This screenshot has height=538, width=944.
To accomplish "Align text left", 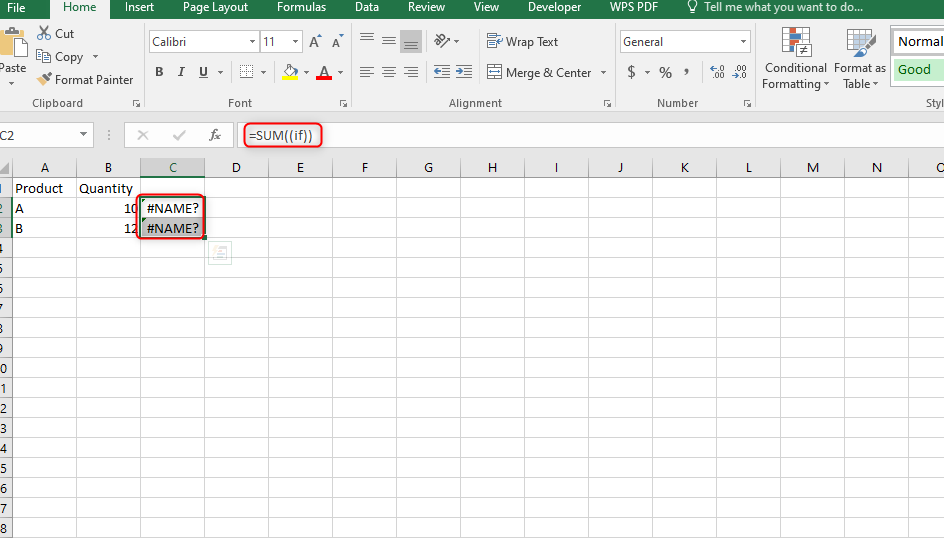I will (367, 72).
